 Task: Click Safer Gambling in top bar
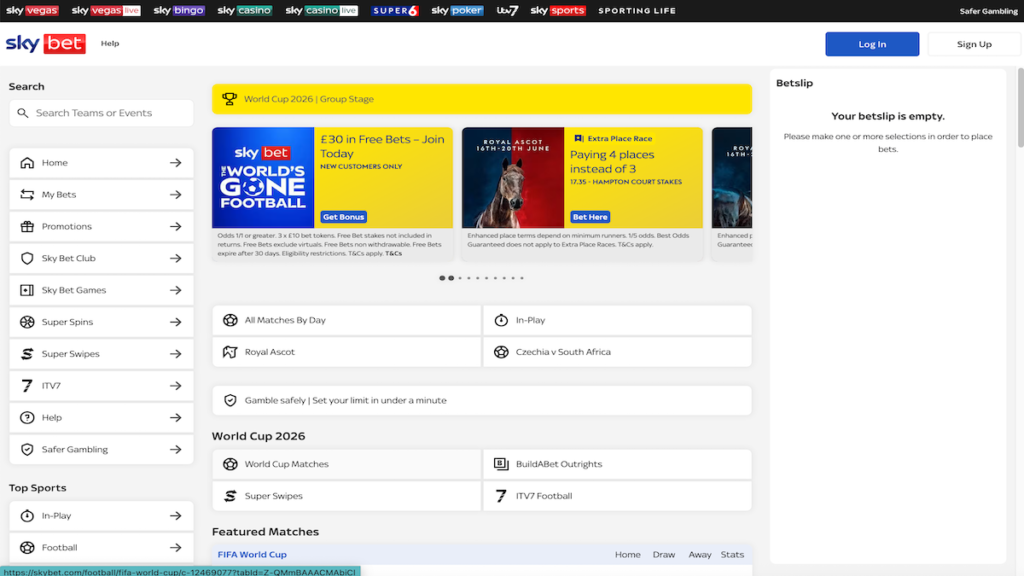pyautogui.click(x=988, y=11)
